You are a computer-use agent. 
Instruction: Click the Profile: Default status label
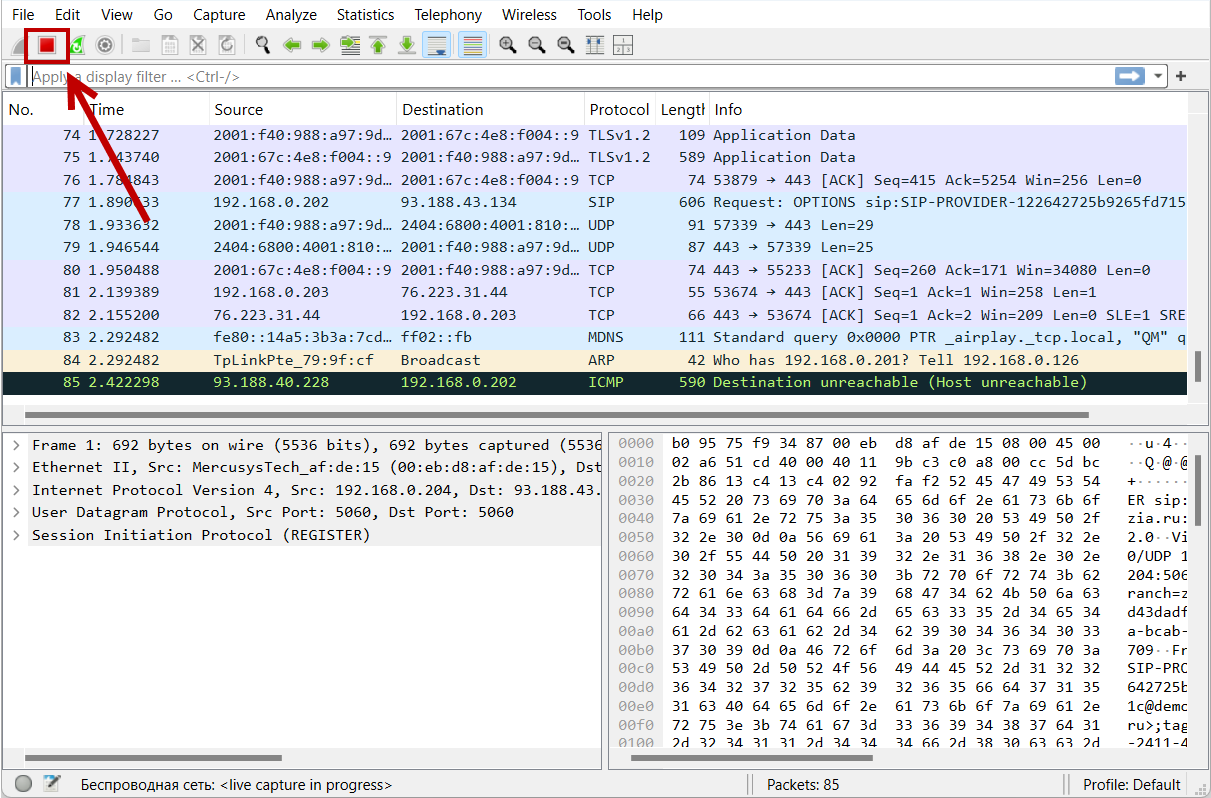click(1131, 785)
